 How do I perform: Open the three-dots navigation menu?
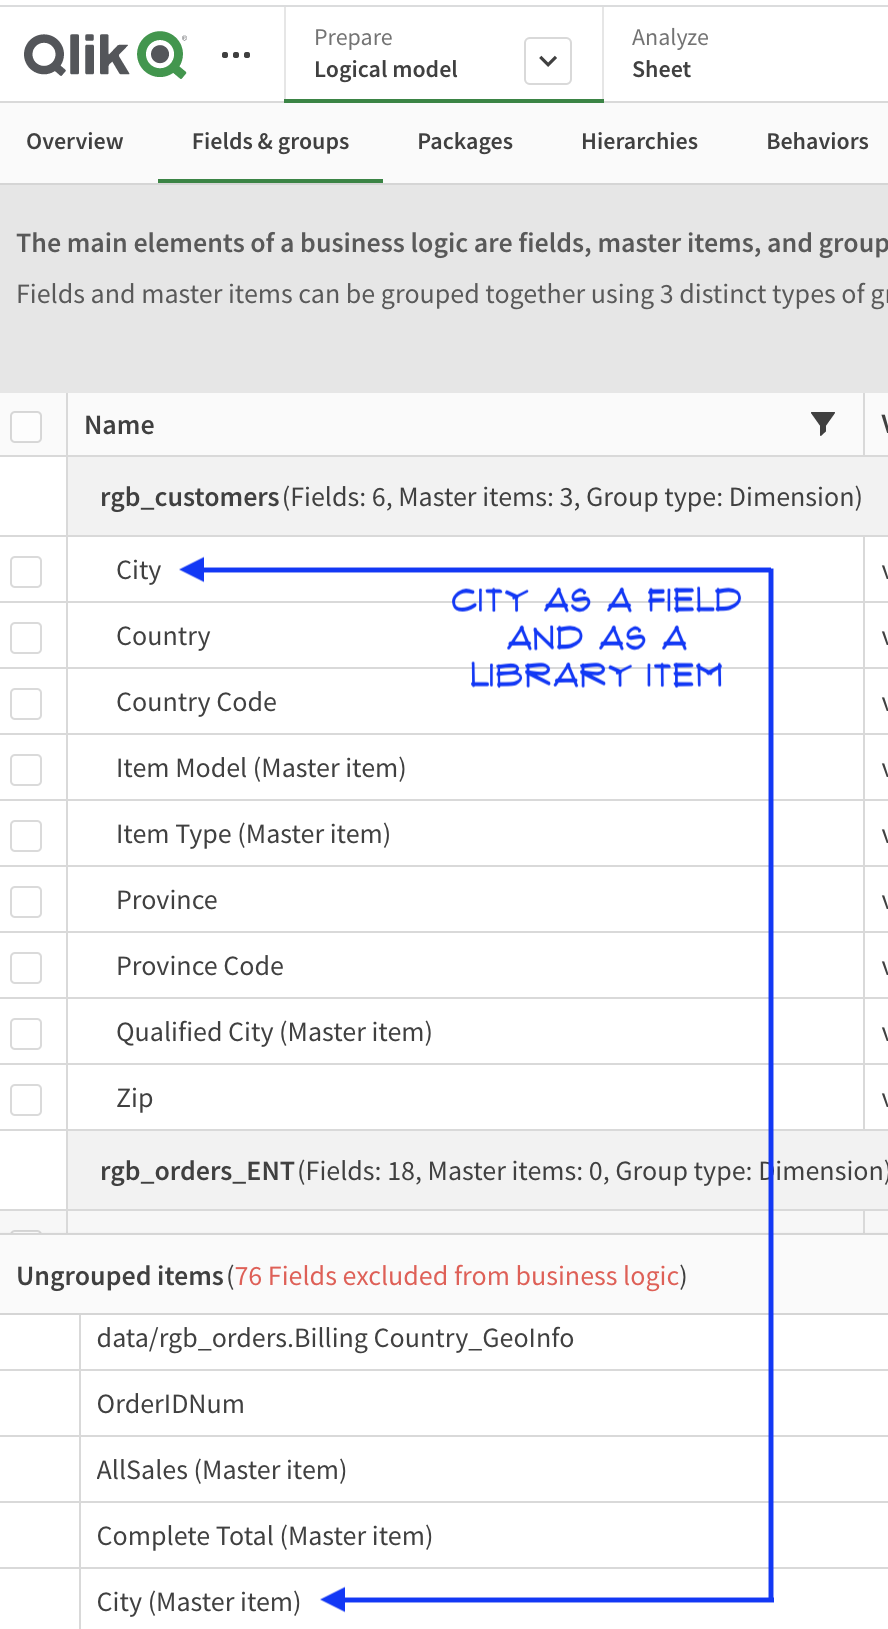tap(236, 55)
